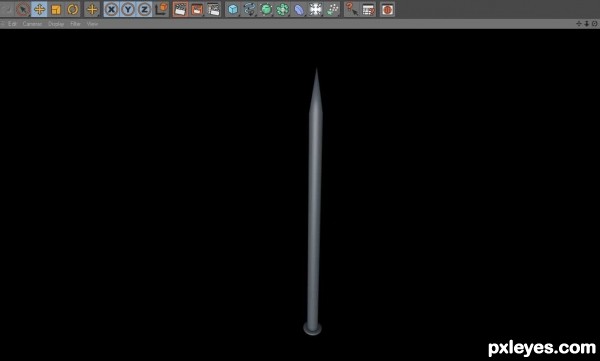Open the viewport Edit menu

pos(12,24)
